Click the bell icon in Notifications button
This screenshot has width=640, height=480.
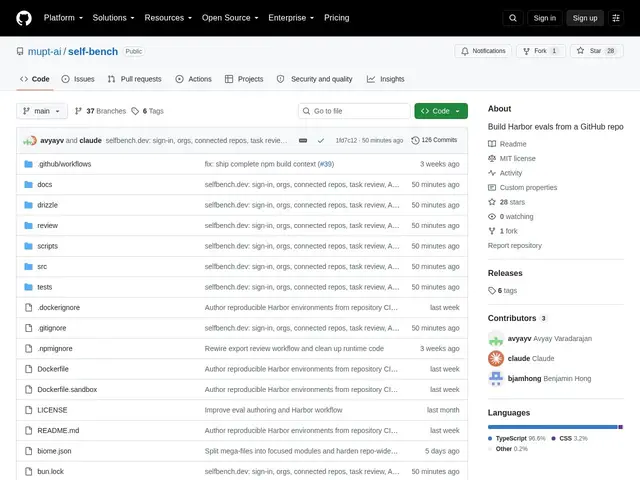pyautogui.click(x=464, y=51)
